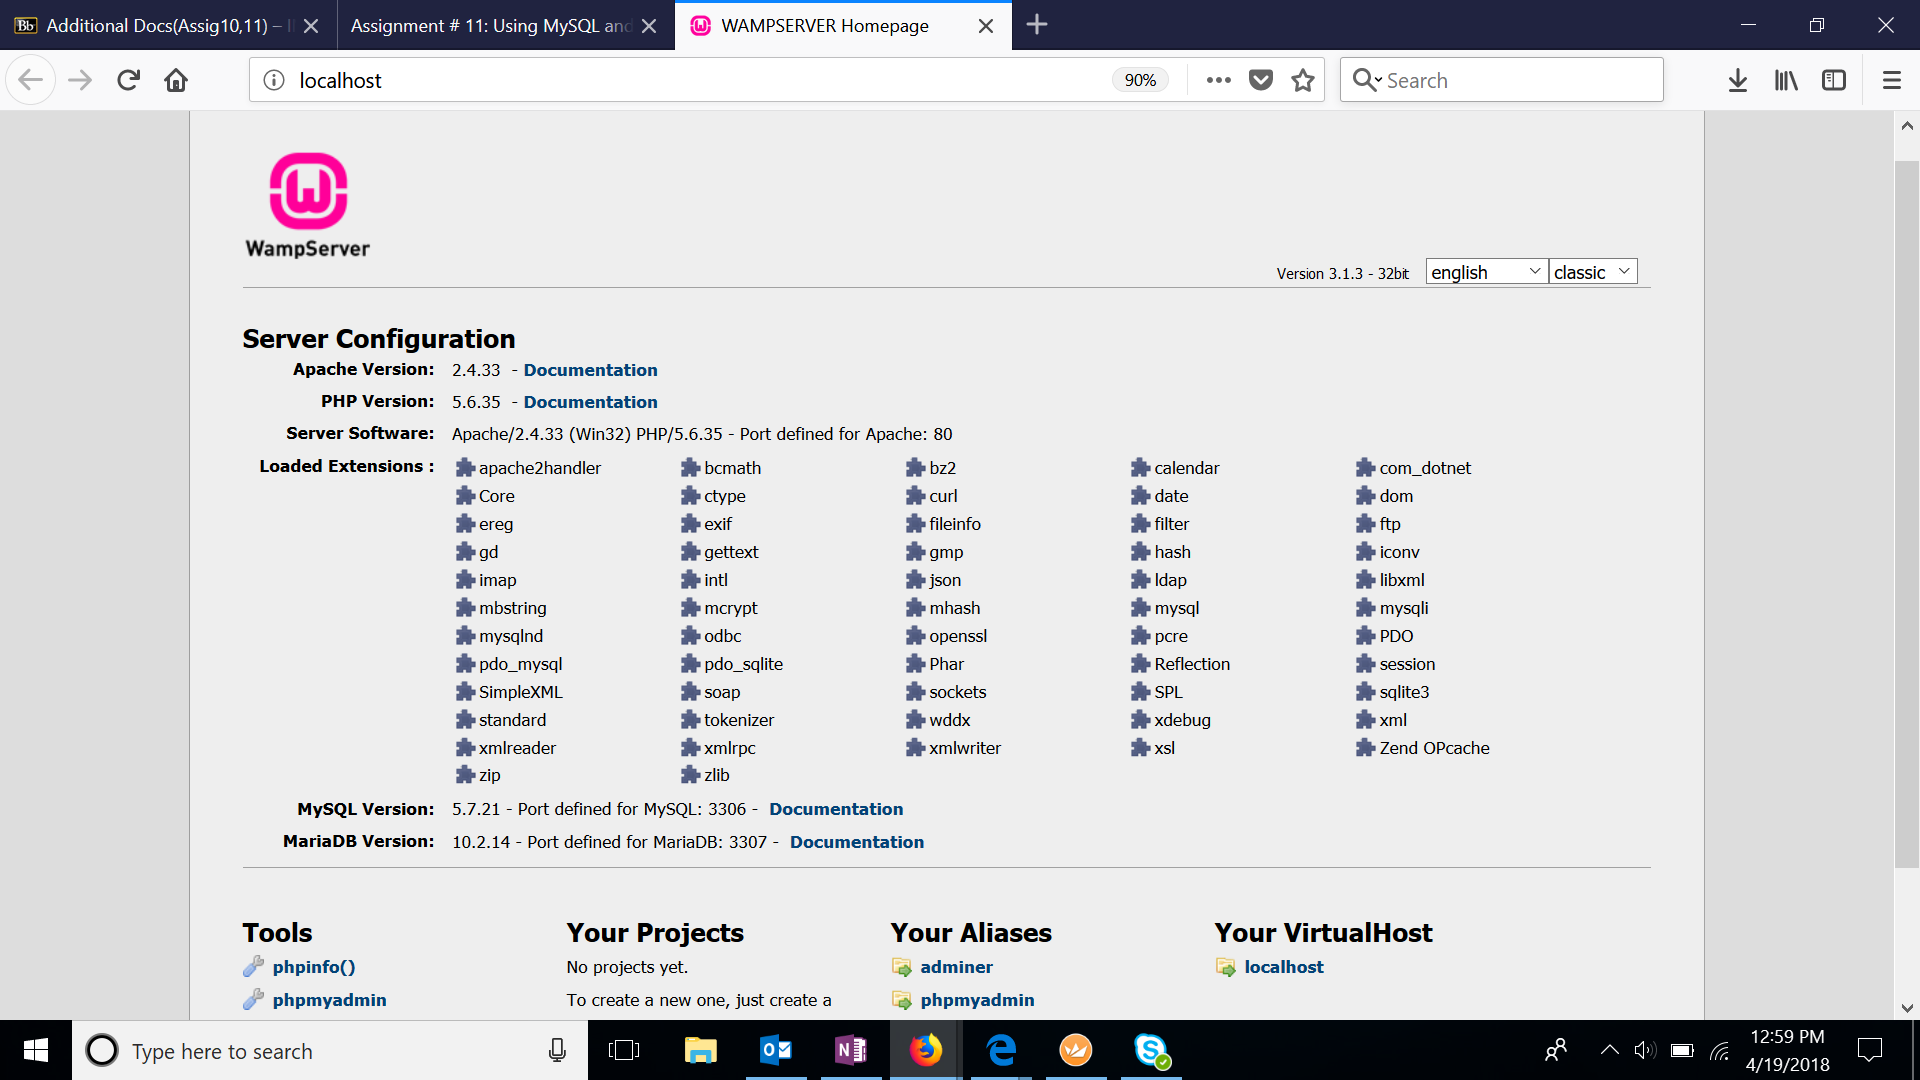Open the Windows Start menu

coord(36,1050)
